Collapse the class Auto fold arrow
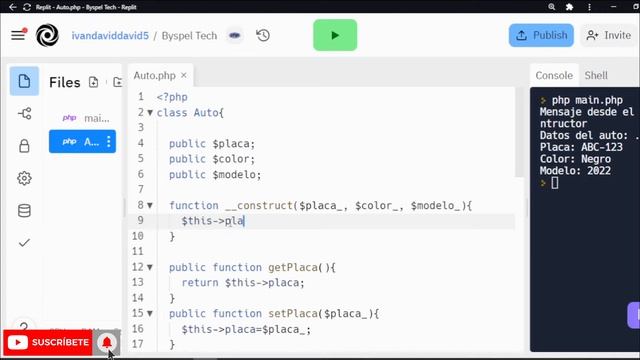The height and width of the screenshot is (360, 640). tap(150, 113)
